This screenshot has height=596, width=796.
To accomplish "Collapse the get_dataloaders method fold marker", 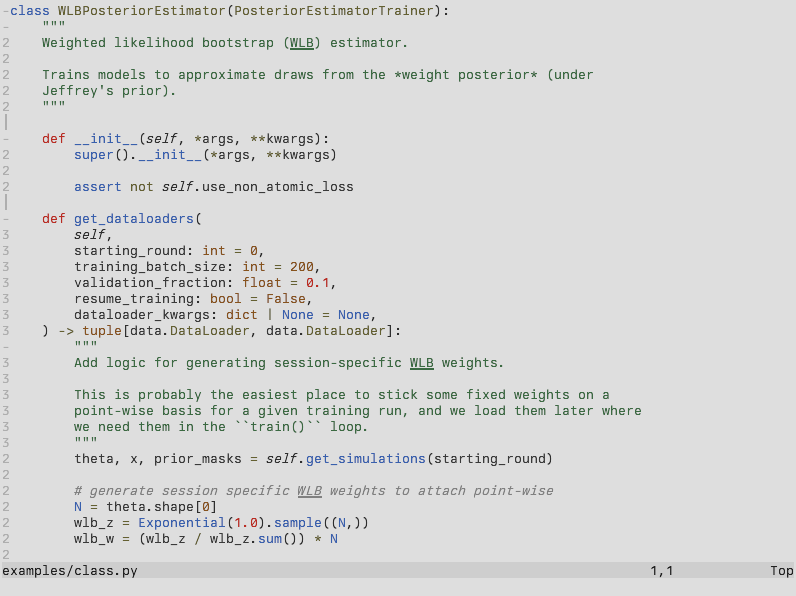I will [5, 219].
